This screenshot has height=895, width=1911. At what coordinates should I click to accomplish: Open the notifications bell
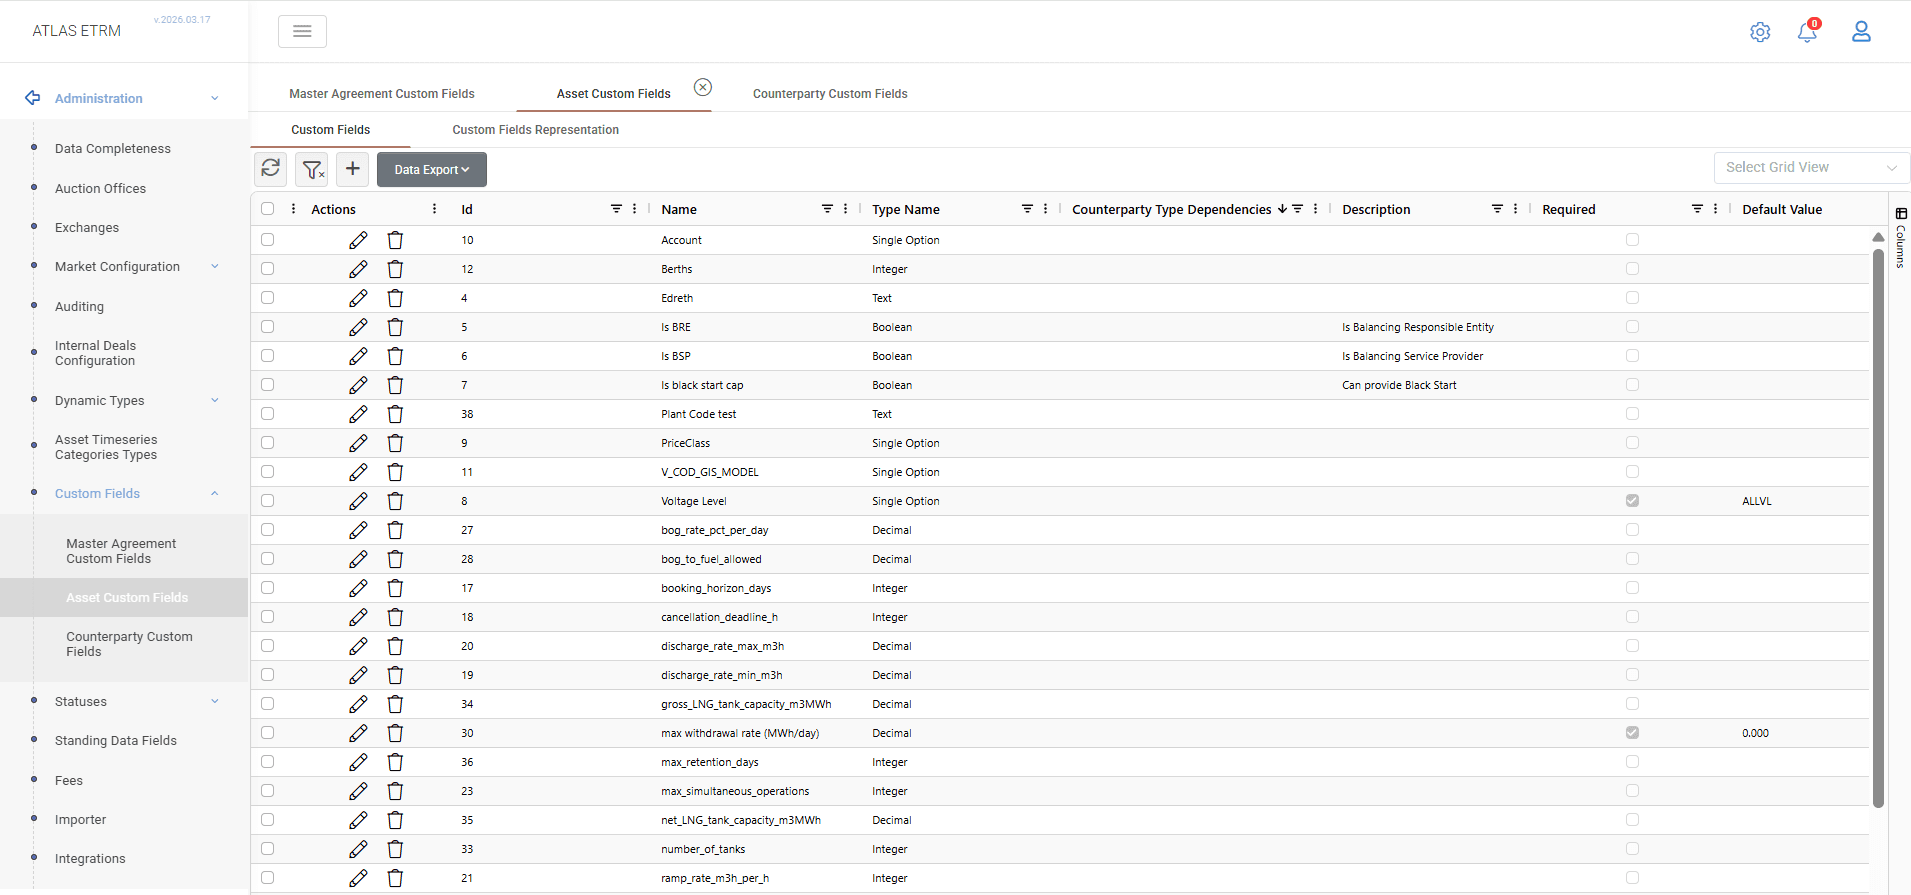1807,32
